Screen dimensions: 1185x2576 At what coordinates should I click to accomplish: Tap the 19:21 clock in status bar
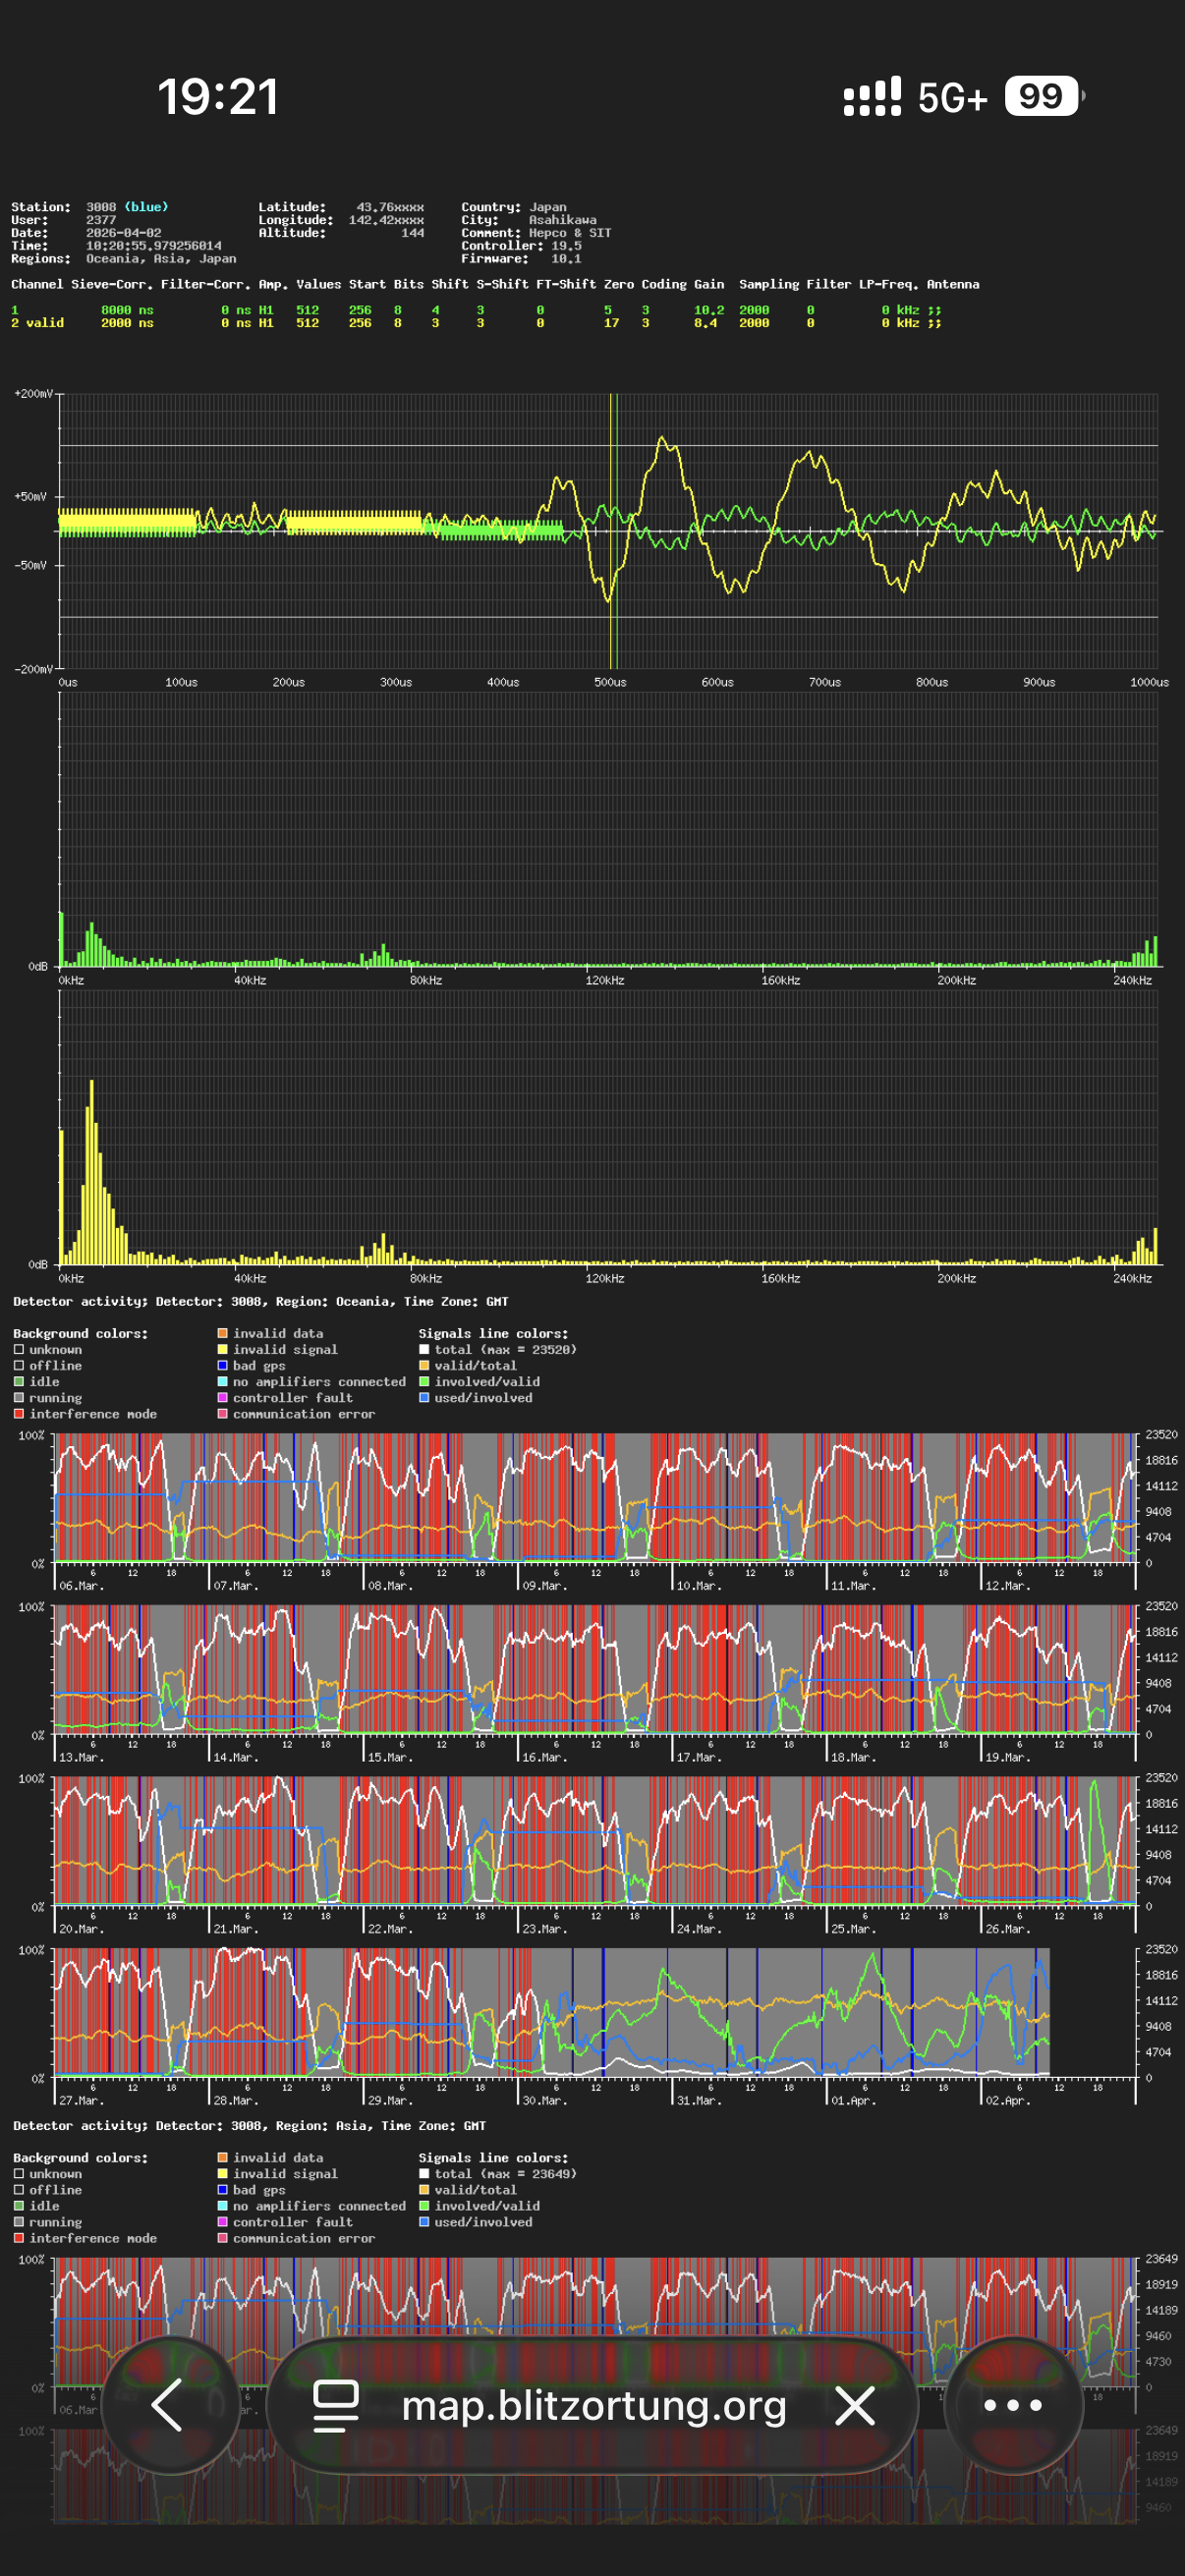218,97
